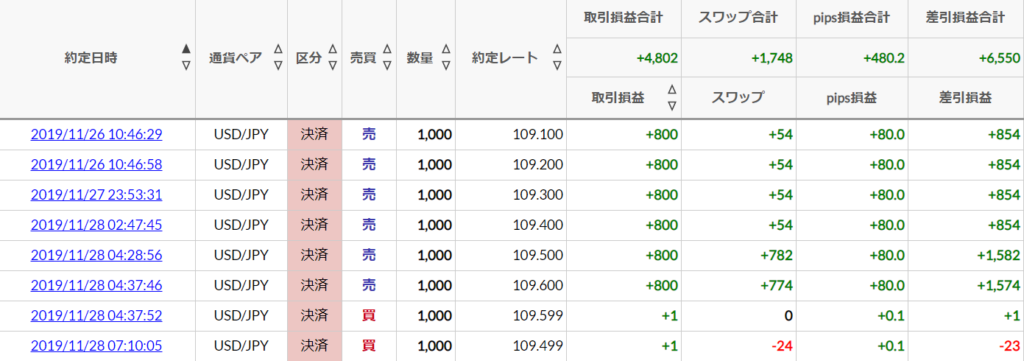Click the negative swap value -24

point(782,345)
